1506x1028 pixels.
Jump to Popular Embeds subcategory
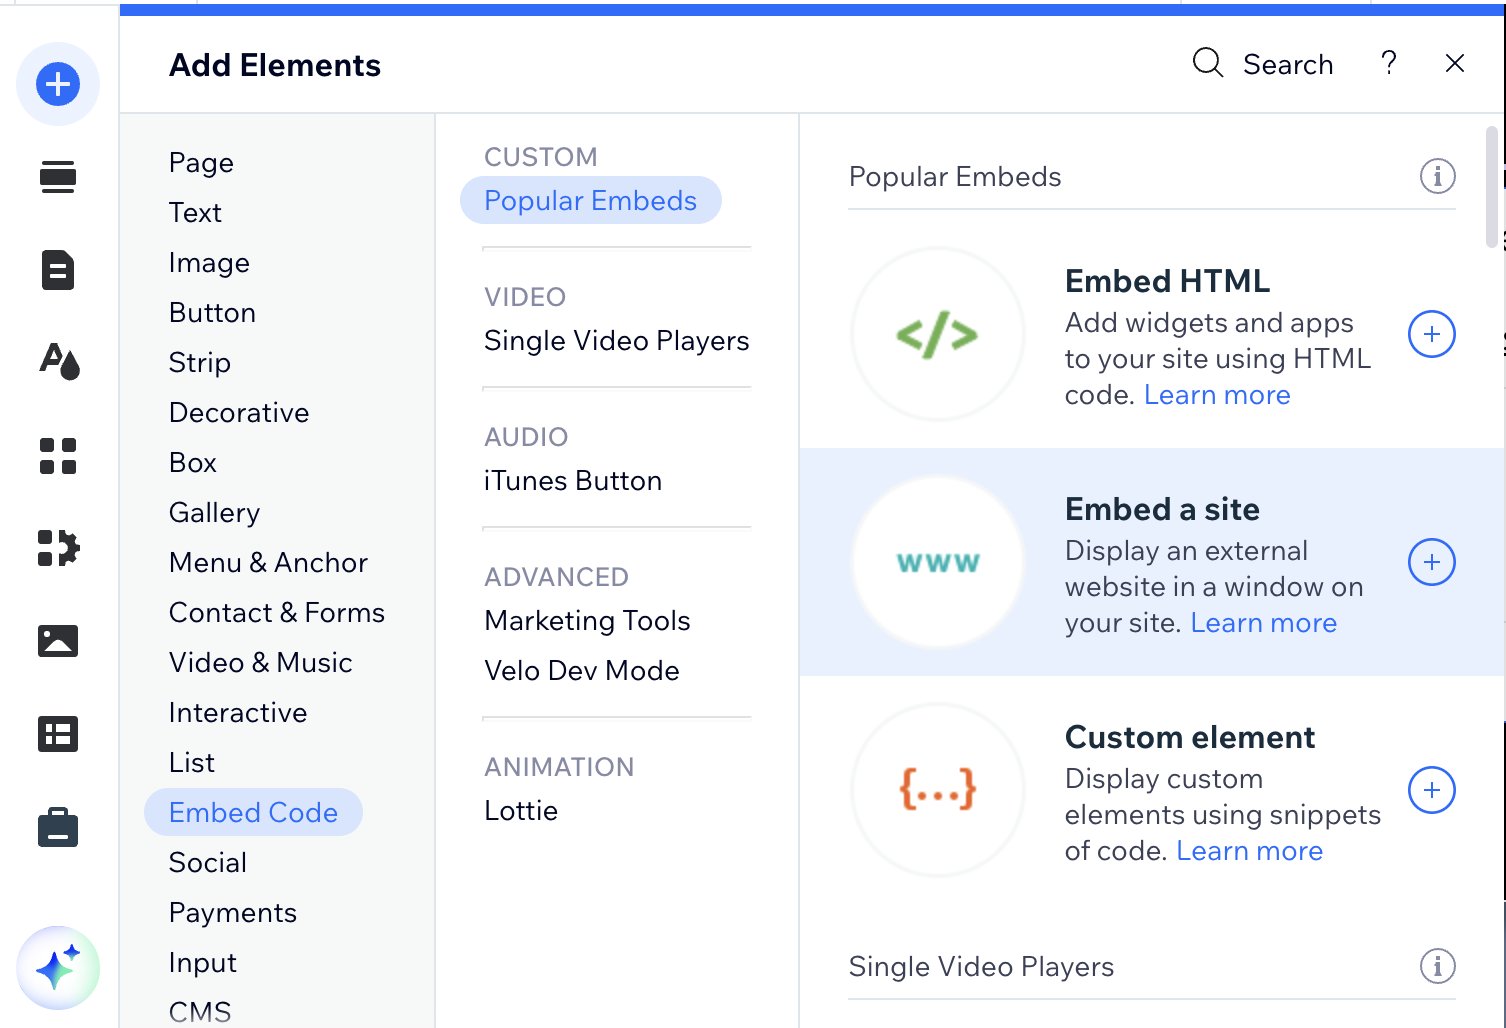pos(591,201)
